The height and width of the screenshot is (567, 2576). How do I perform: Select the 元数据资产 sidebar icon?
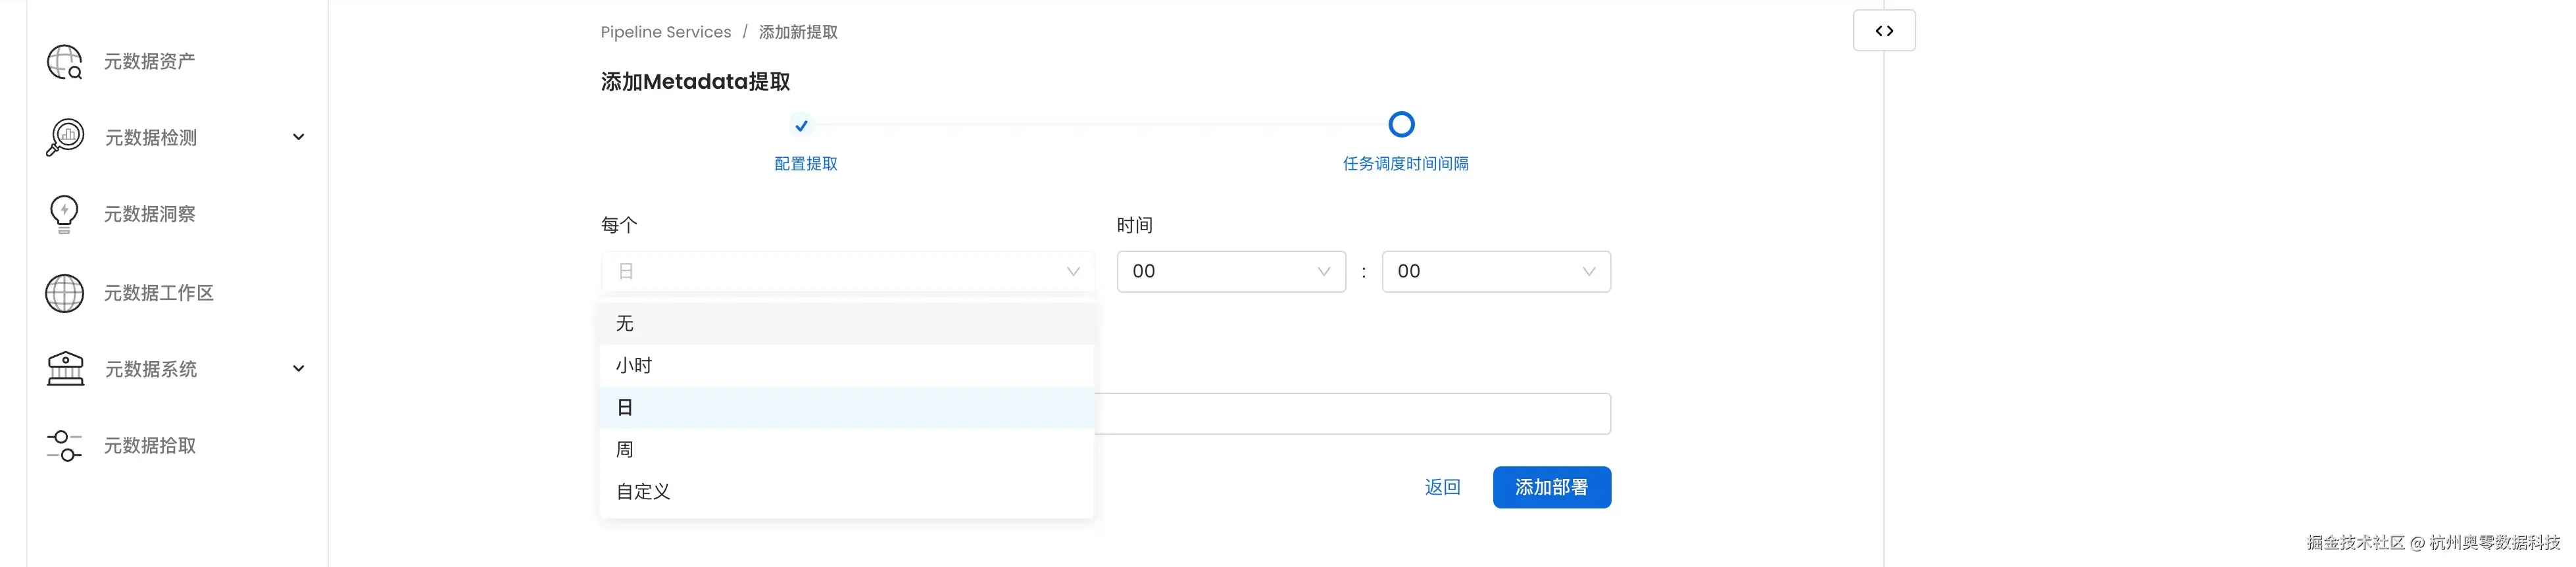[x=64, y=61]
